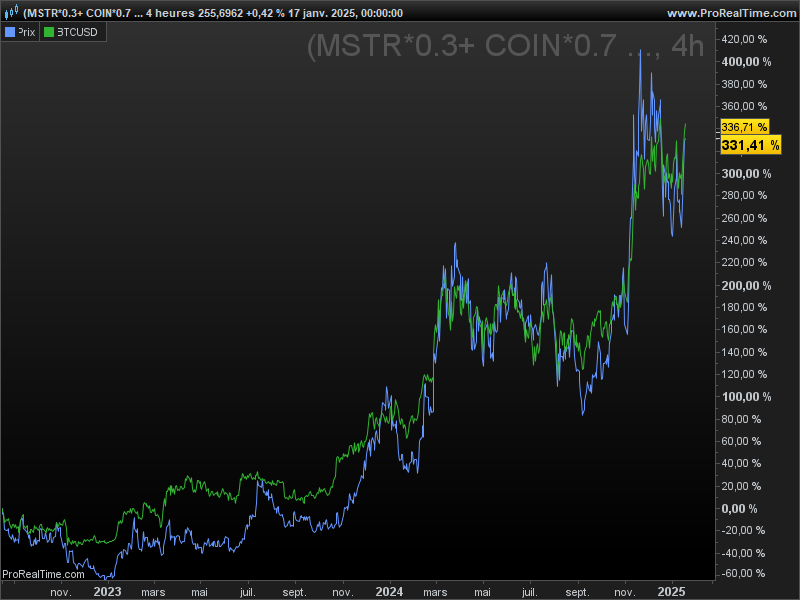800x600 pixels.
Task: Click the -40,00 % axis label
Action: 743,553
